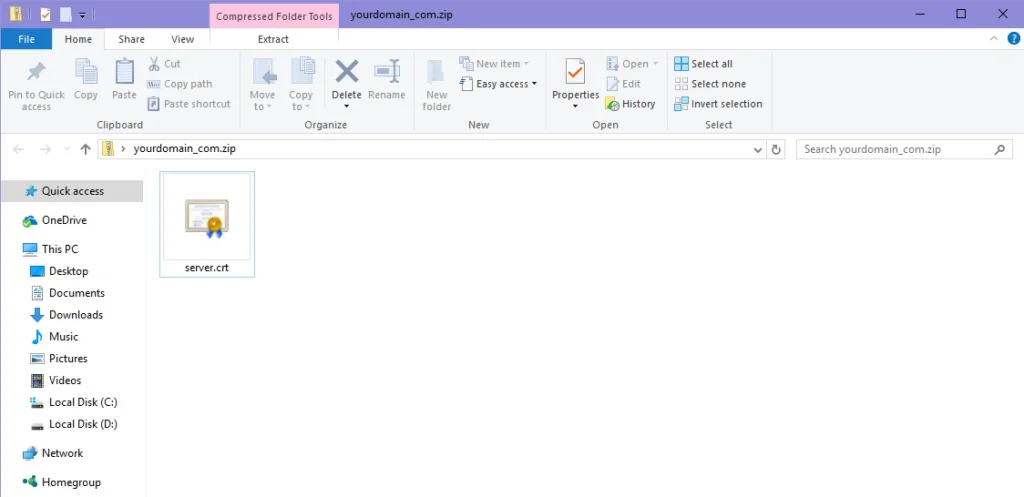Click the Up arrow navigation button

[85, 149]
